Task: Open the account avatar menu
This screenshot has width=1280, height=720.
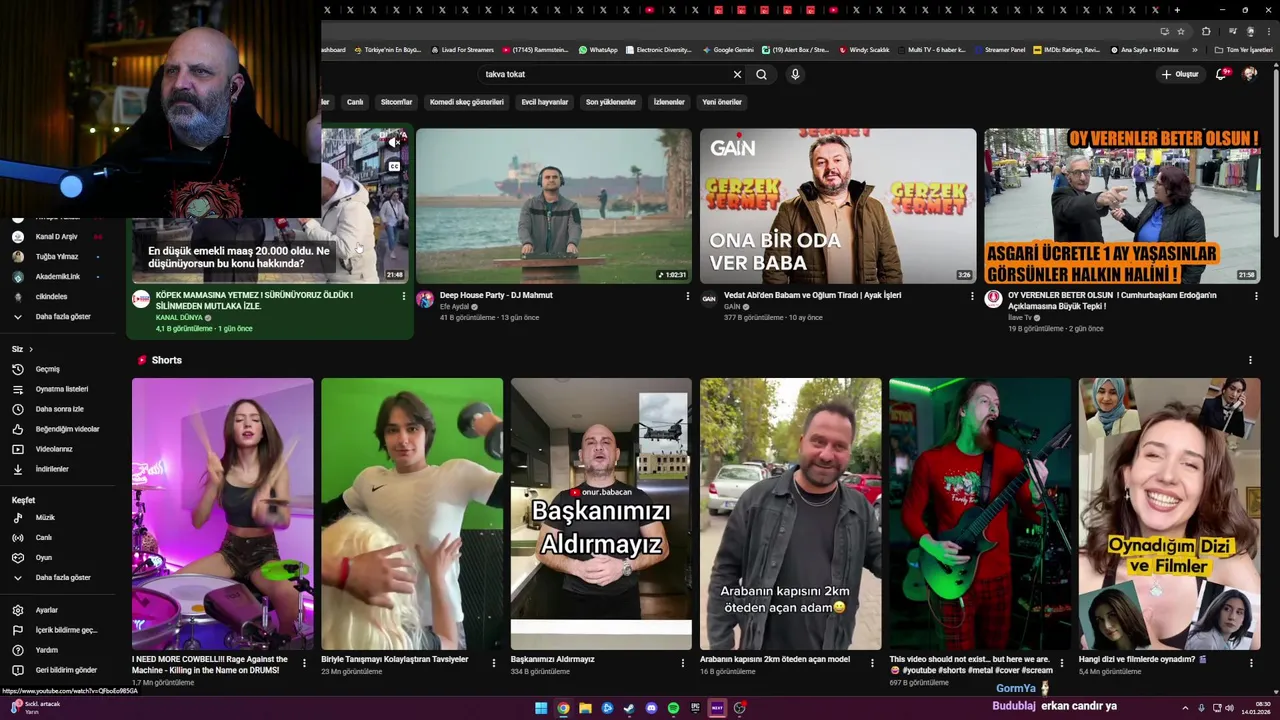Action: click(x=1250, y=74)
